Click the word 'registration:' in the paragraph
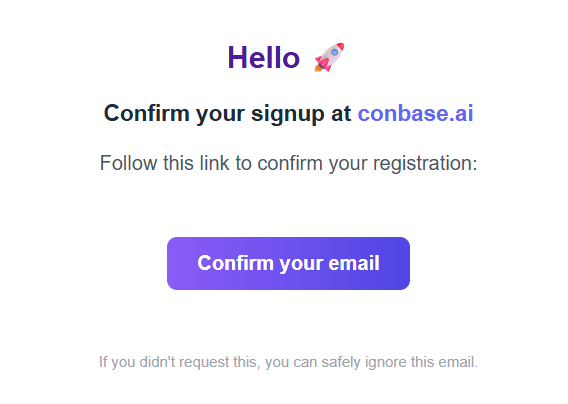The image size is (568, 404). point(425,163)
